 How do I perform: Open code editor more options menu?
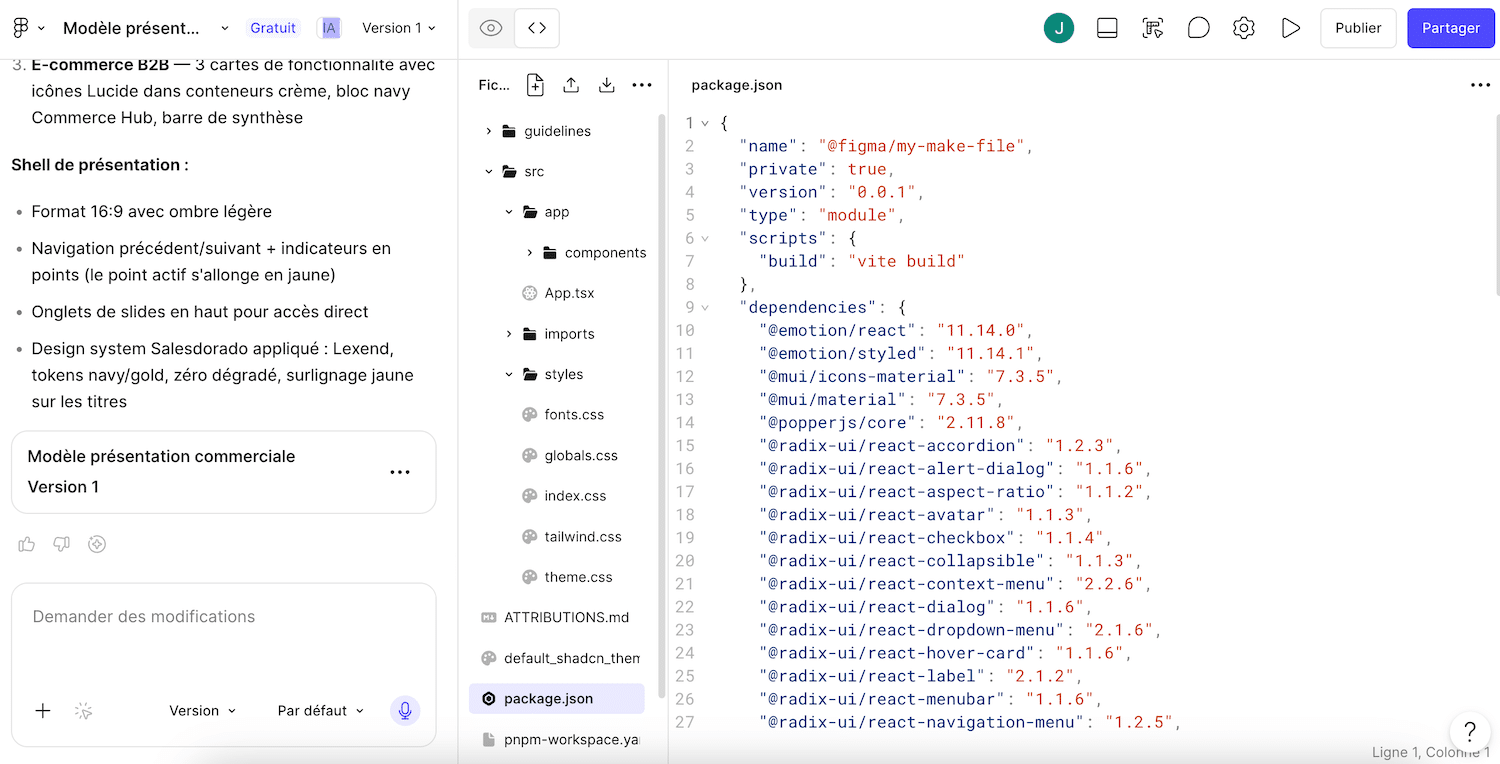(1480, 85)
